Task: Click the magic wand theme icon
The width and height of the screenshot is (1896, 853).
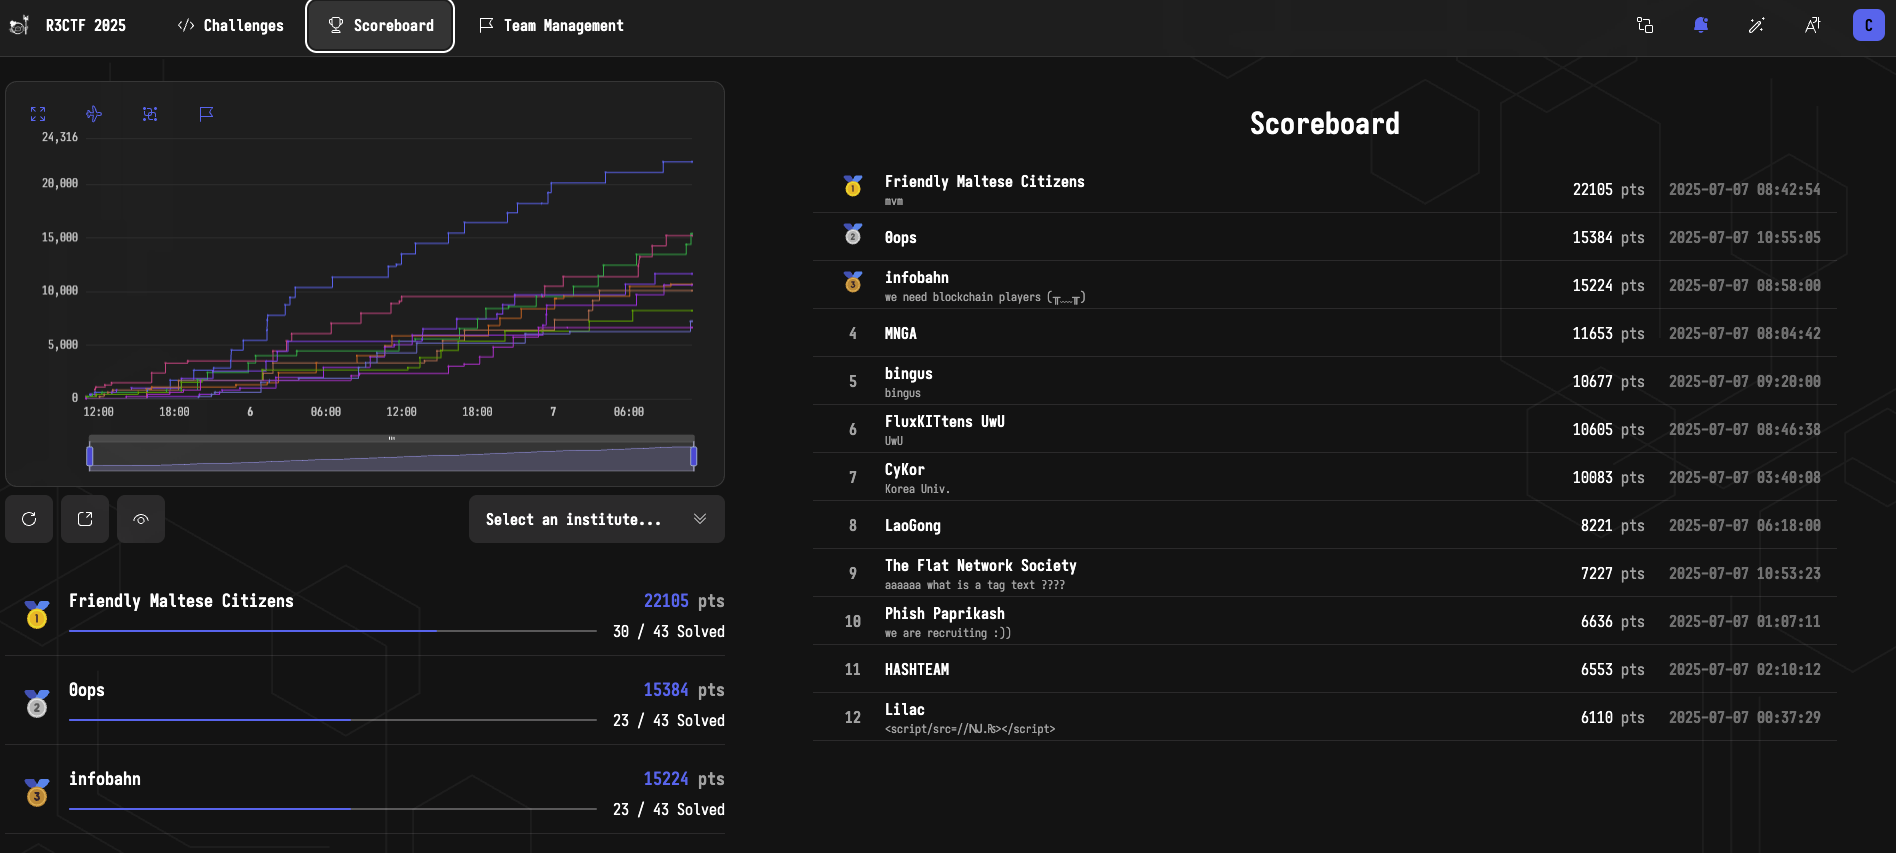Action: 1756,26
